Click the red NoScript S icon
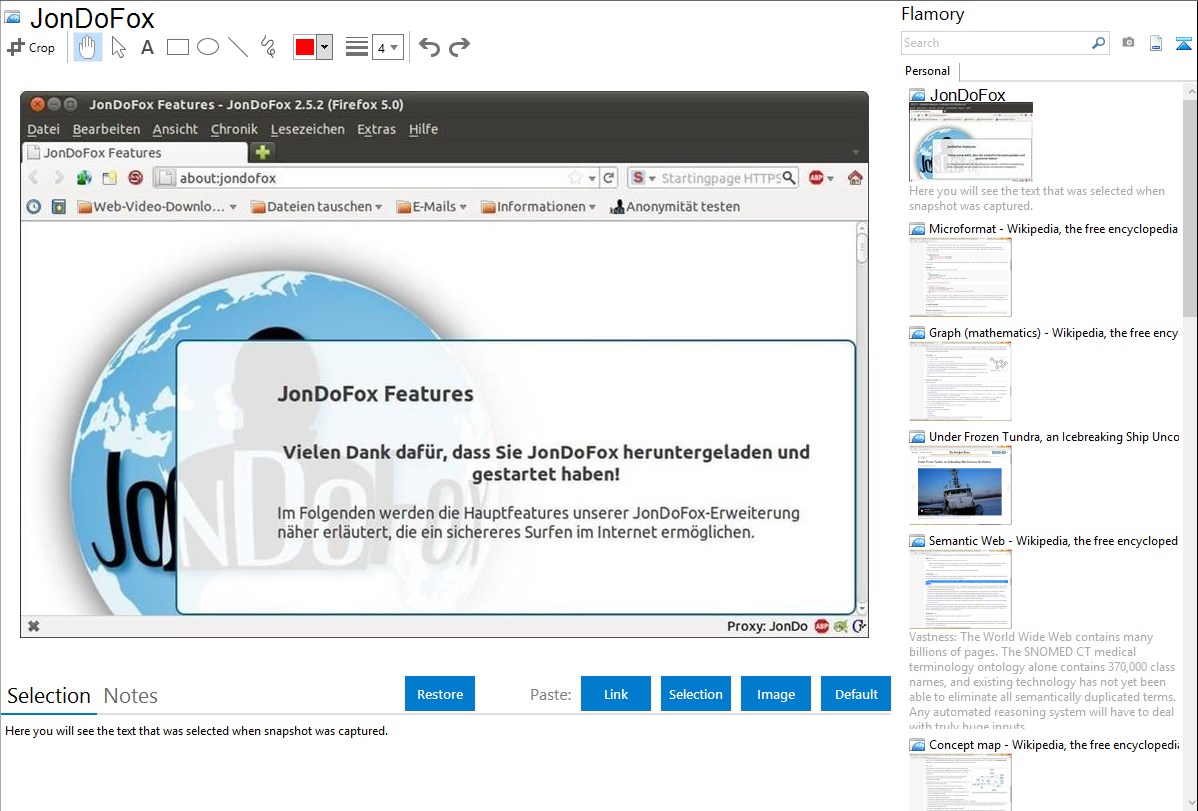Image resolution: width=1198 pixels, height=811 pixels. point(135,178)
